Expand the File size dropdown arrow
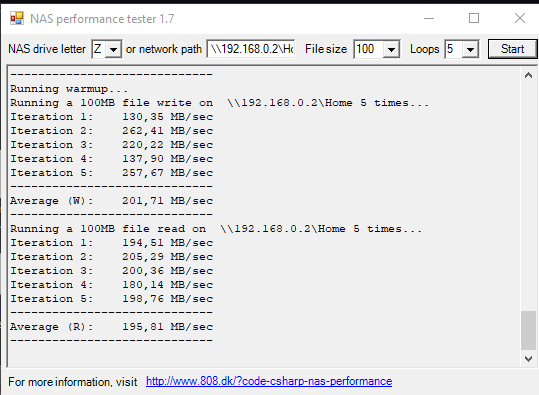This screenshot has height=395, width=539. coord(391,49)
